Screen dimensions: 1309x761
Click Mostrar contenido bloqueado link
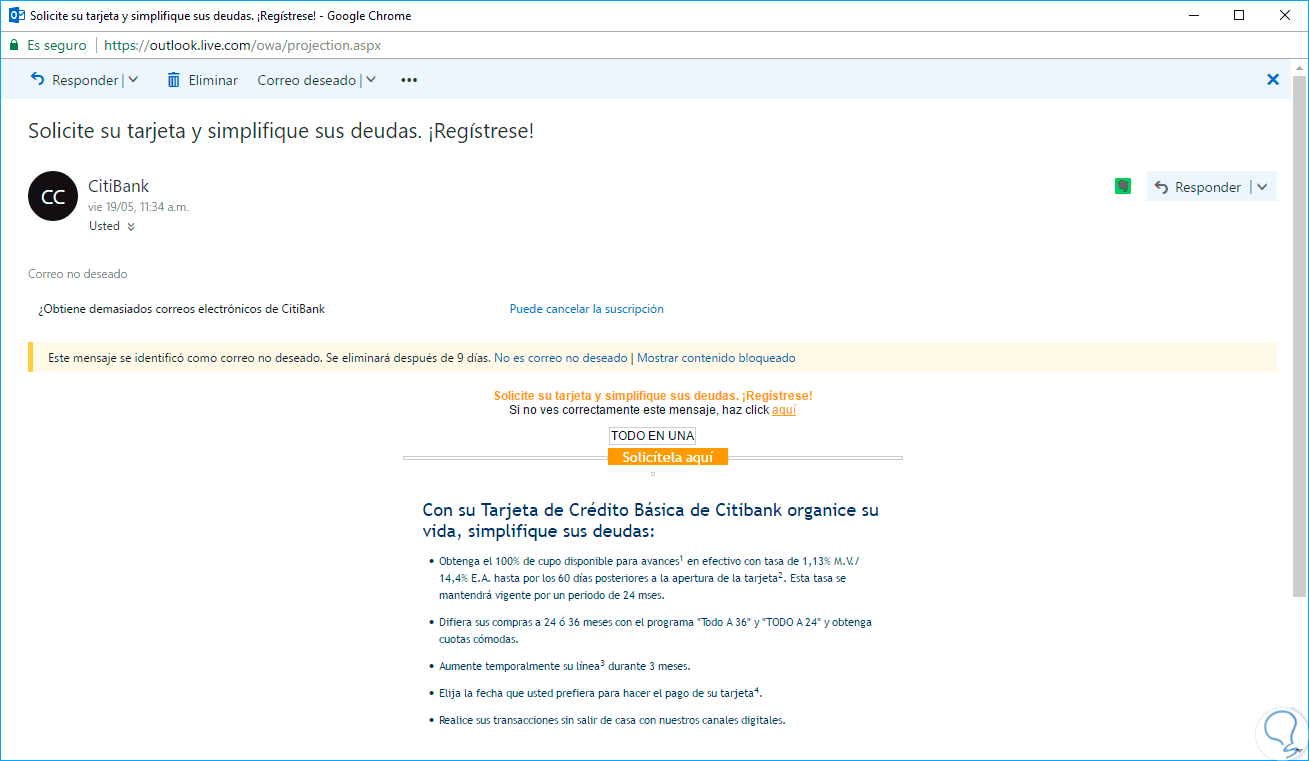[716, 358]
